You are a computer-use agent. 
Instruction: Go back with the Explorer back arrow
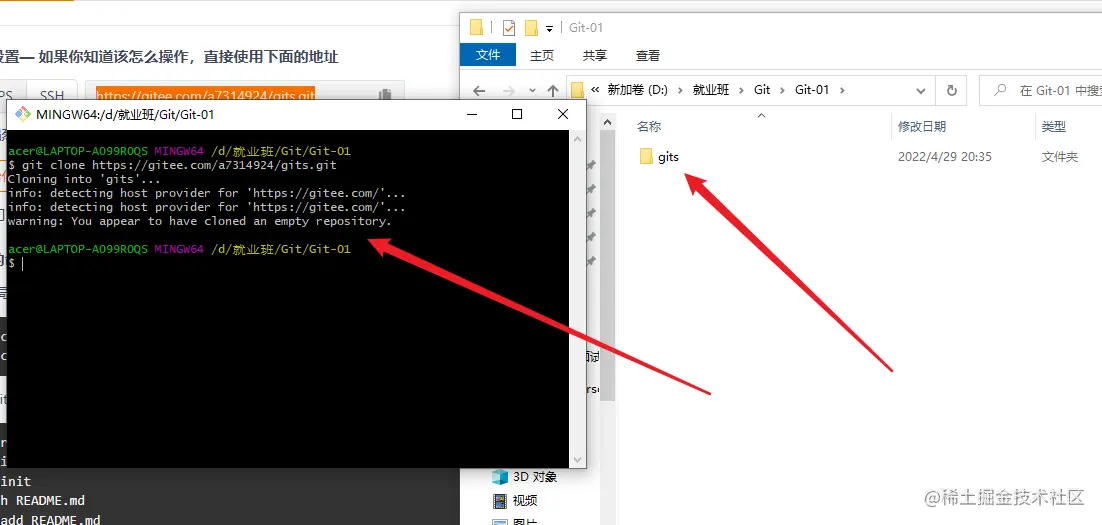pos(479,91)
